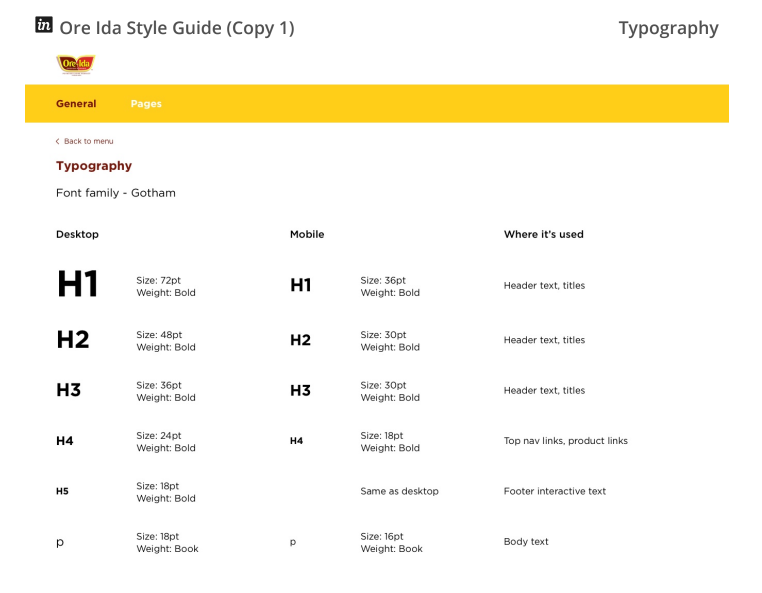762x593 pixels.
Task: Click the mobile H3 sample
Action: click(300, 390)
